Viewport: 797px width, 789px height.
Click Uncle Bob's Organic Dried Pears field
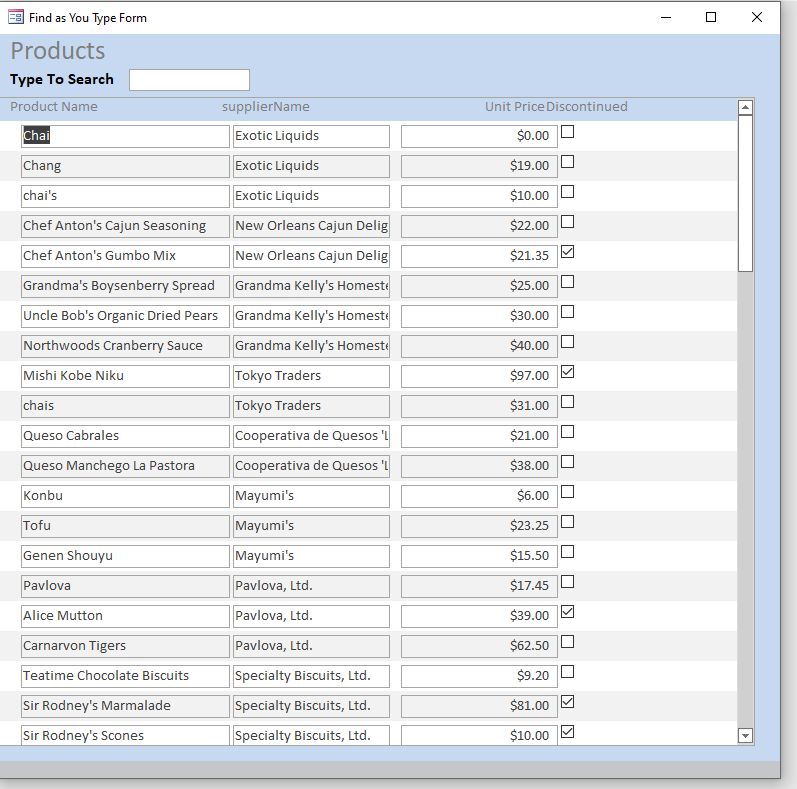125,316
